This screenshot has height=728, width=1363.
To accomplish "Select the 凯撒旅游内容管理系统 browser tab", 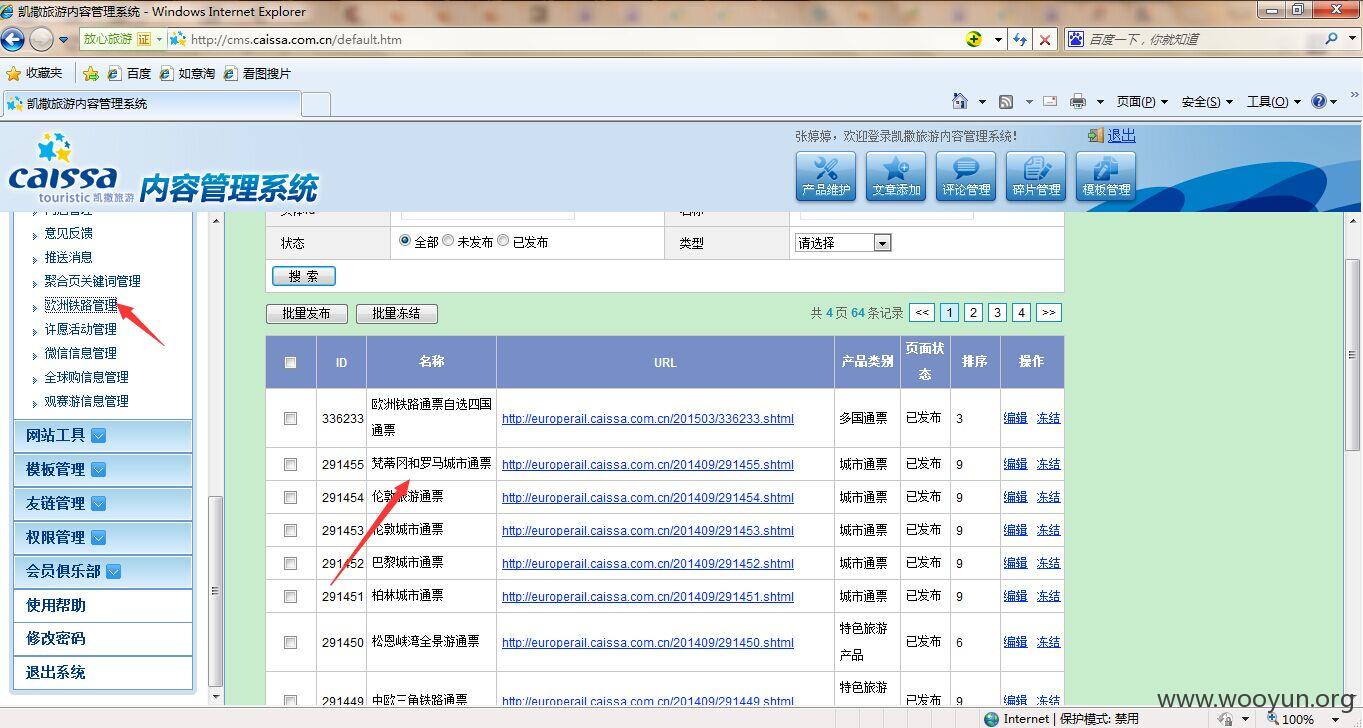I will pos(150,103).
